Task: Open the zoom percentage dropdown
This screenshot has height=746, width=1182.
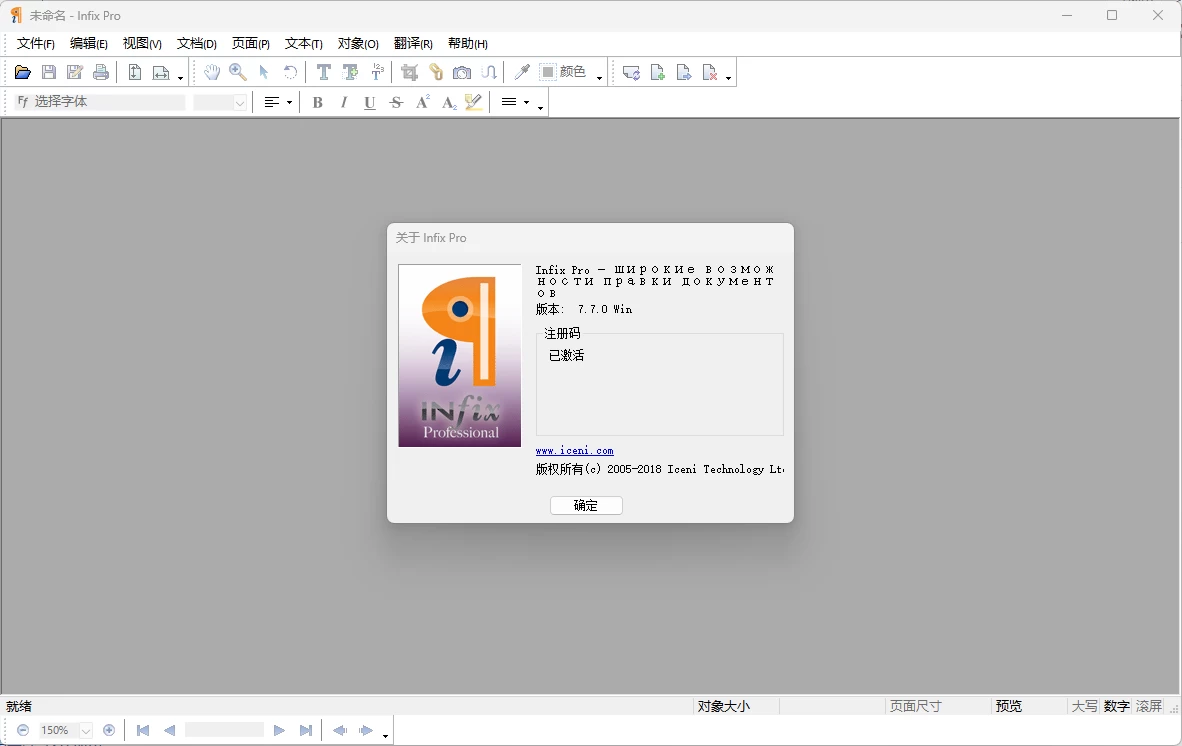Action: [x=86, y=731]
